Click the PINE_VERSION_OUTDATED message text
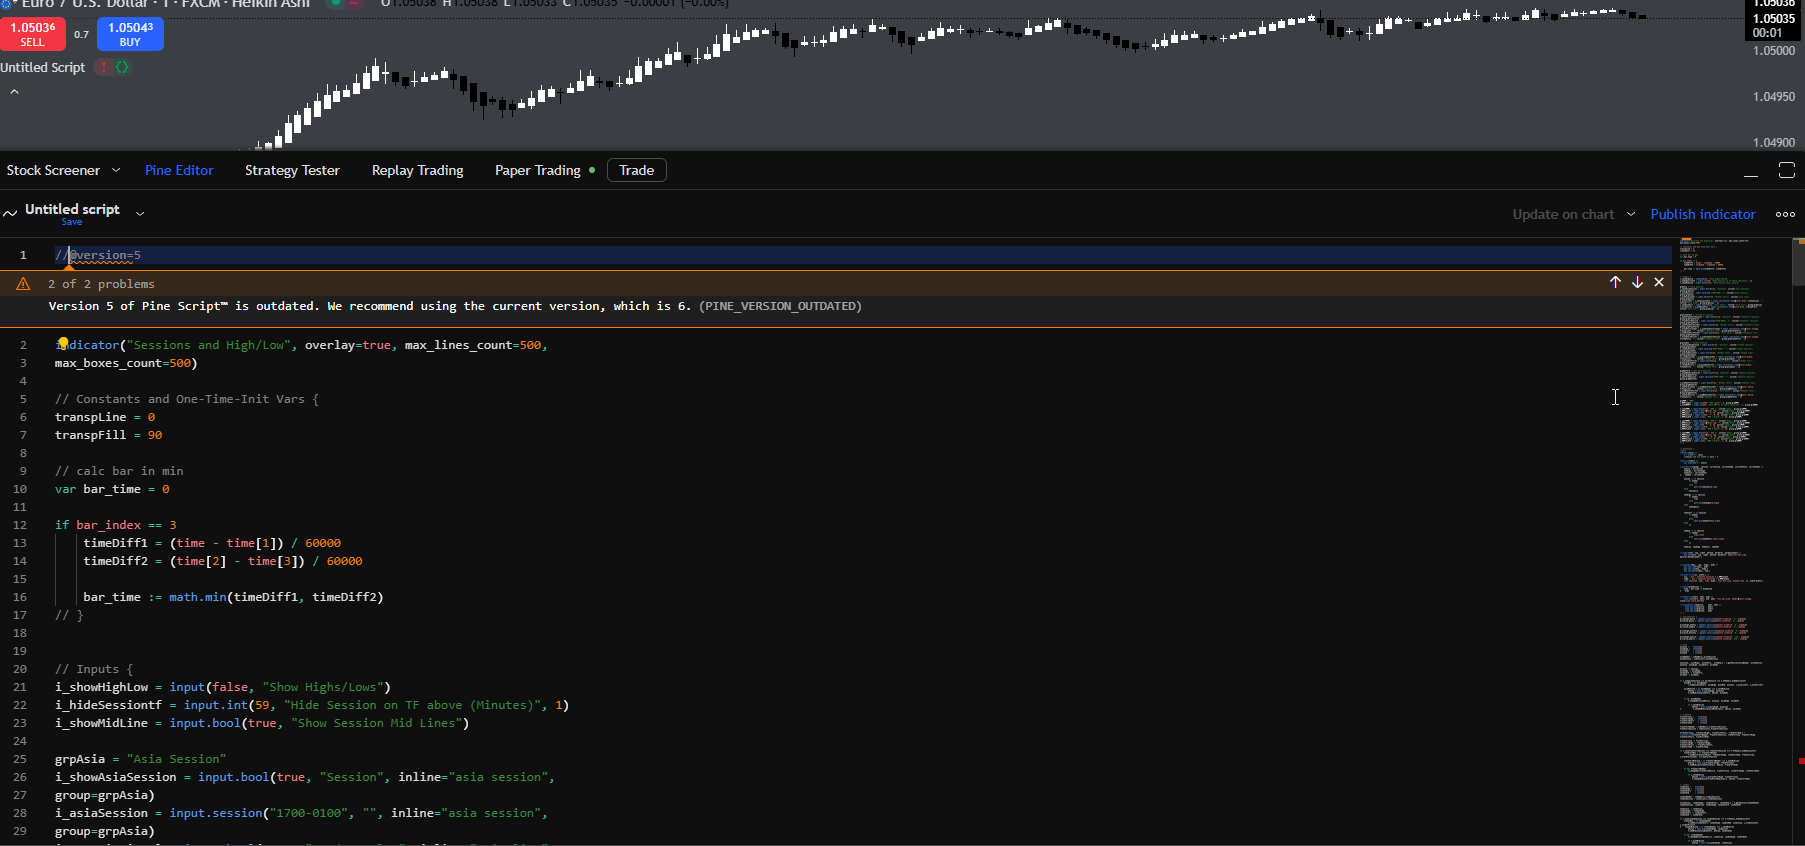1805x846 pixels. coord(780,306)
